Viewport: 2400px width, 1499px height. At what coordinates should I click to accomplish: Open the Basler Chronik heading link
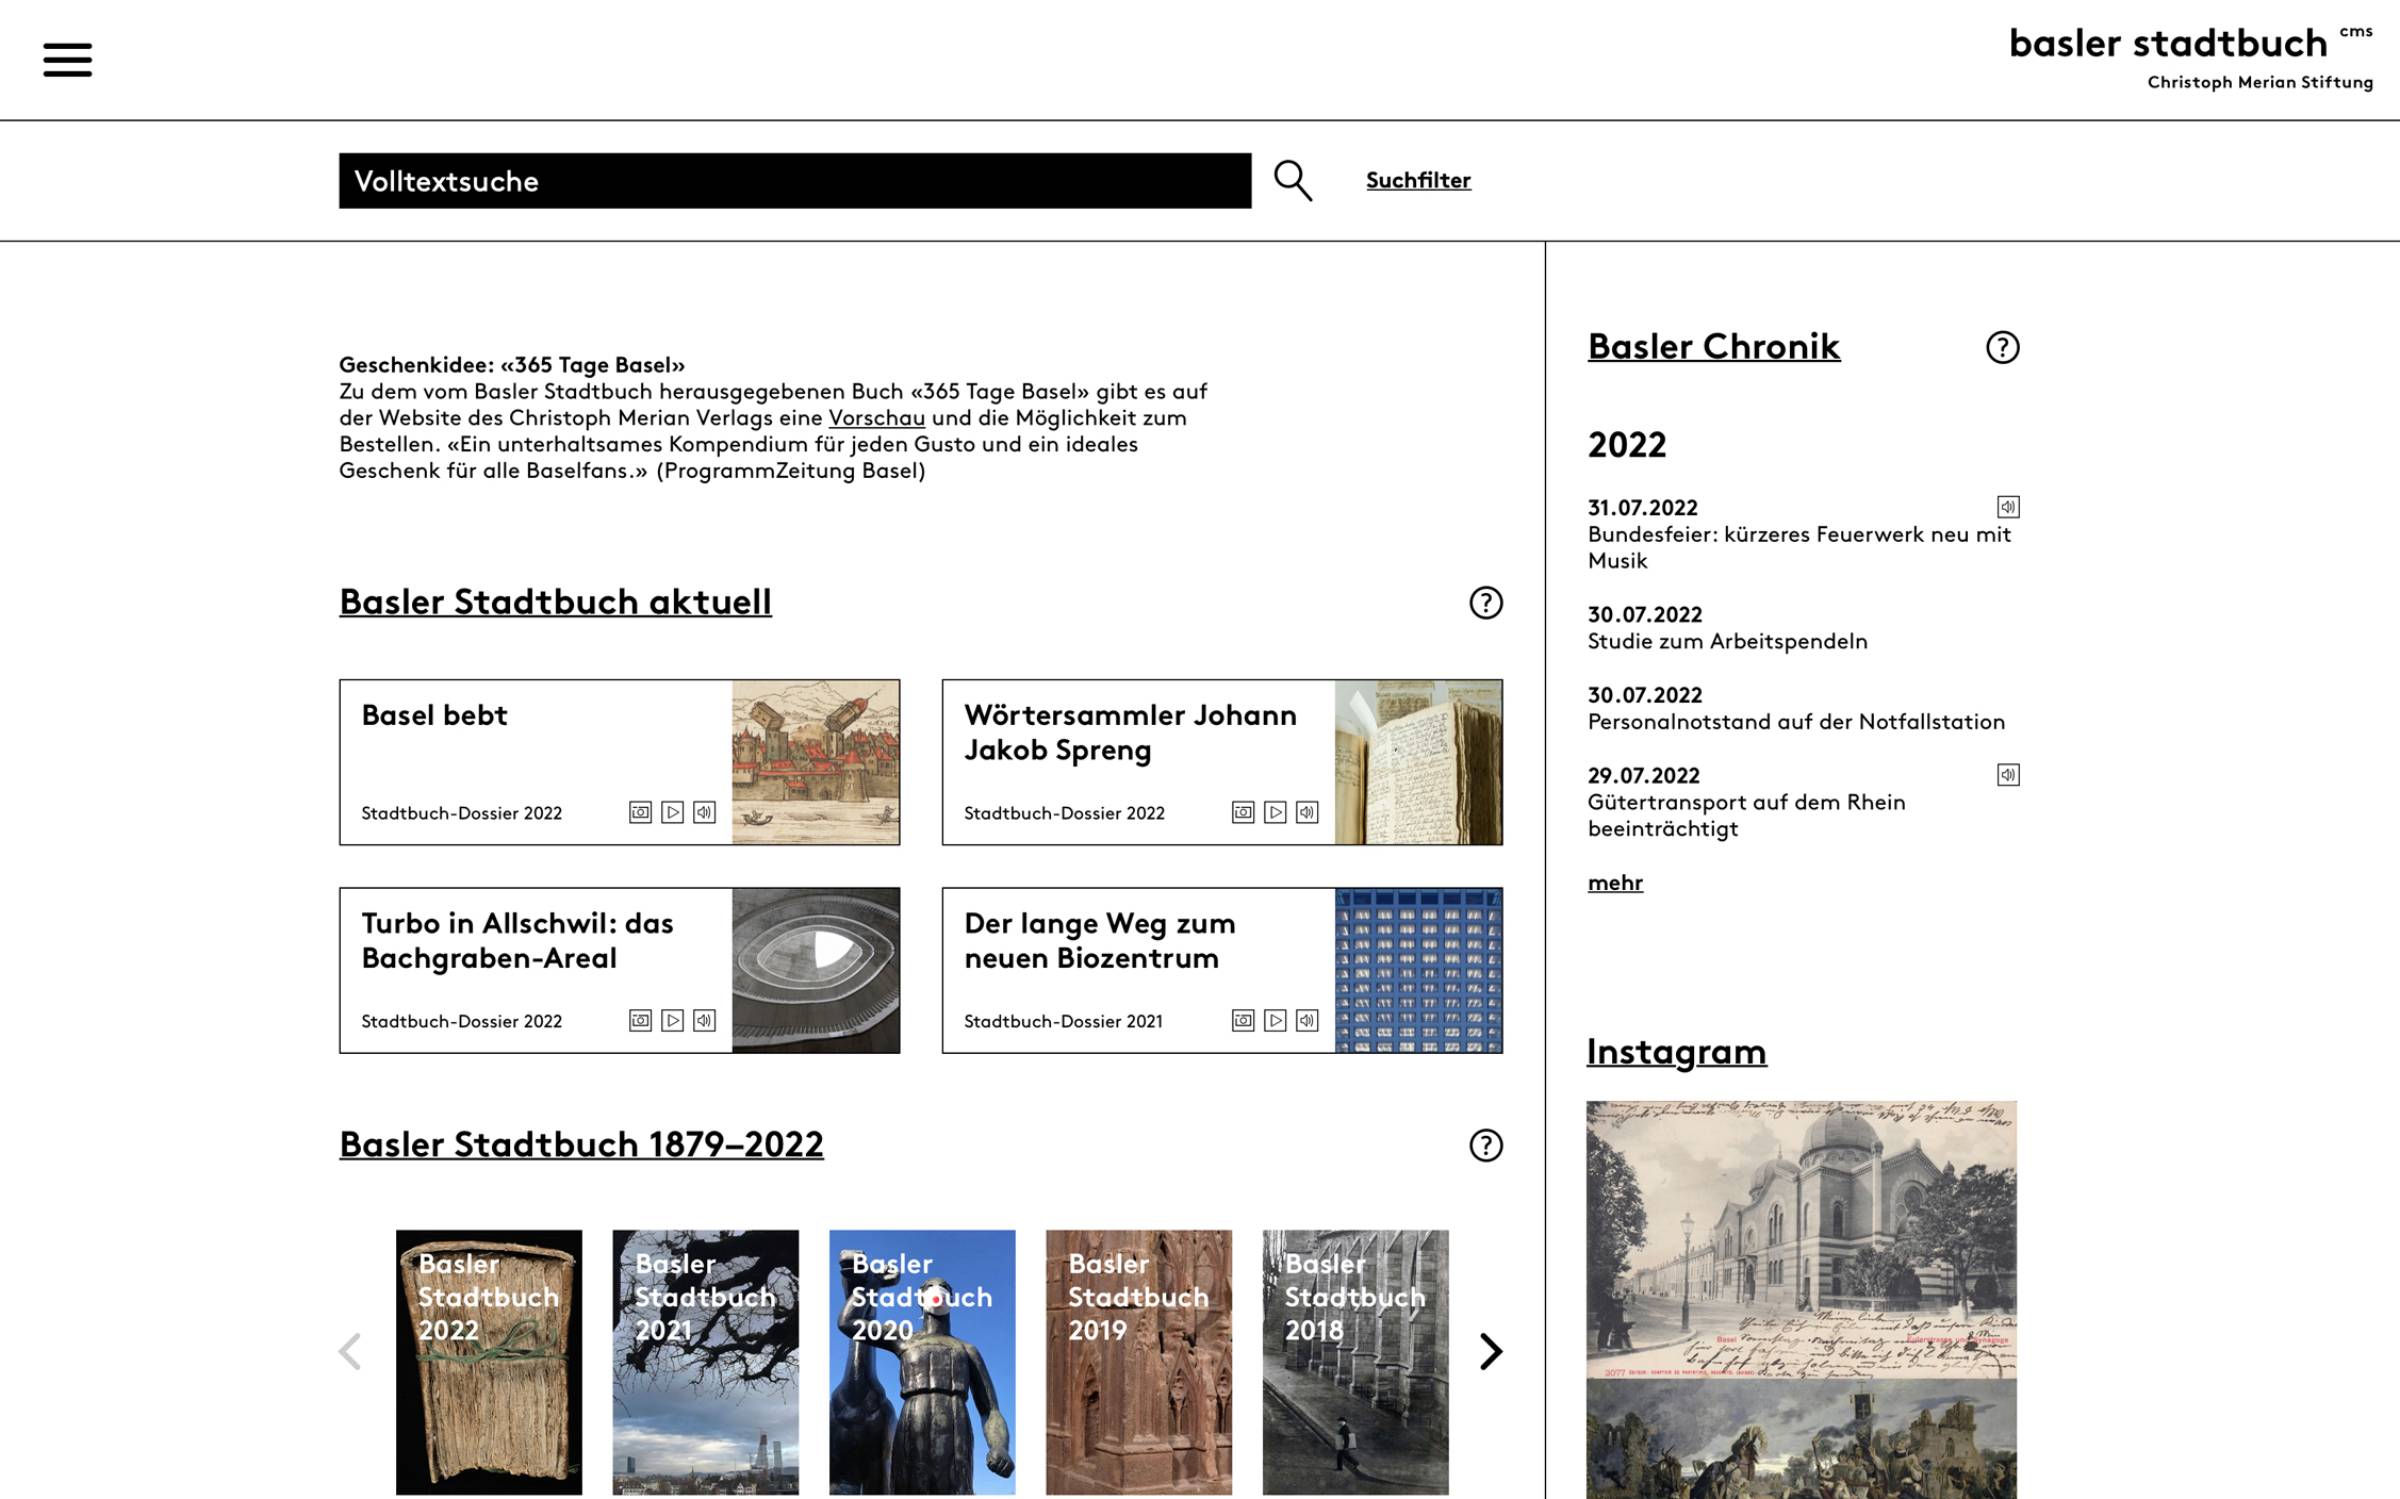(1713, 346)
